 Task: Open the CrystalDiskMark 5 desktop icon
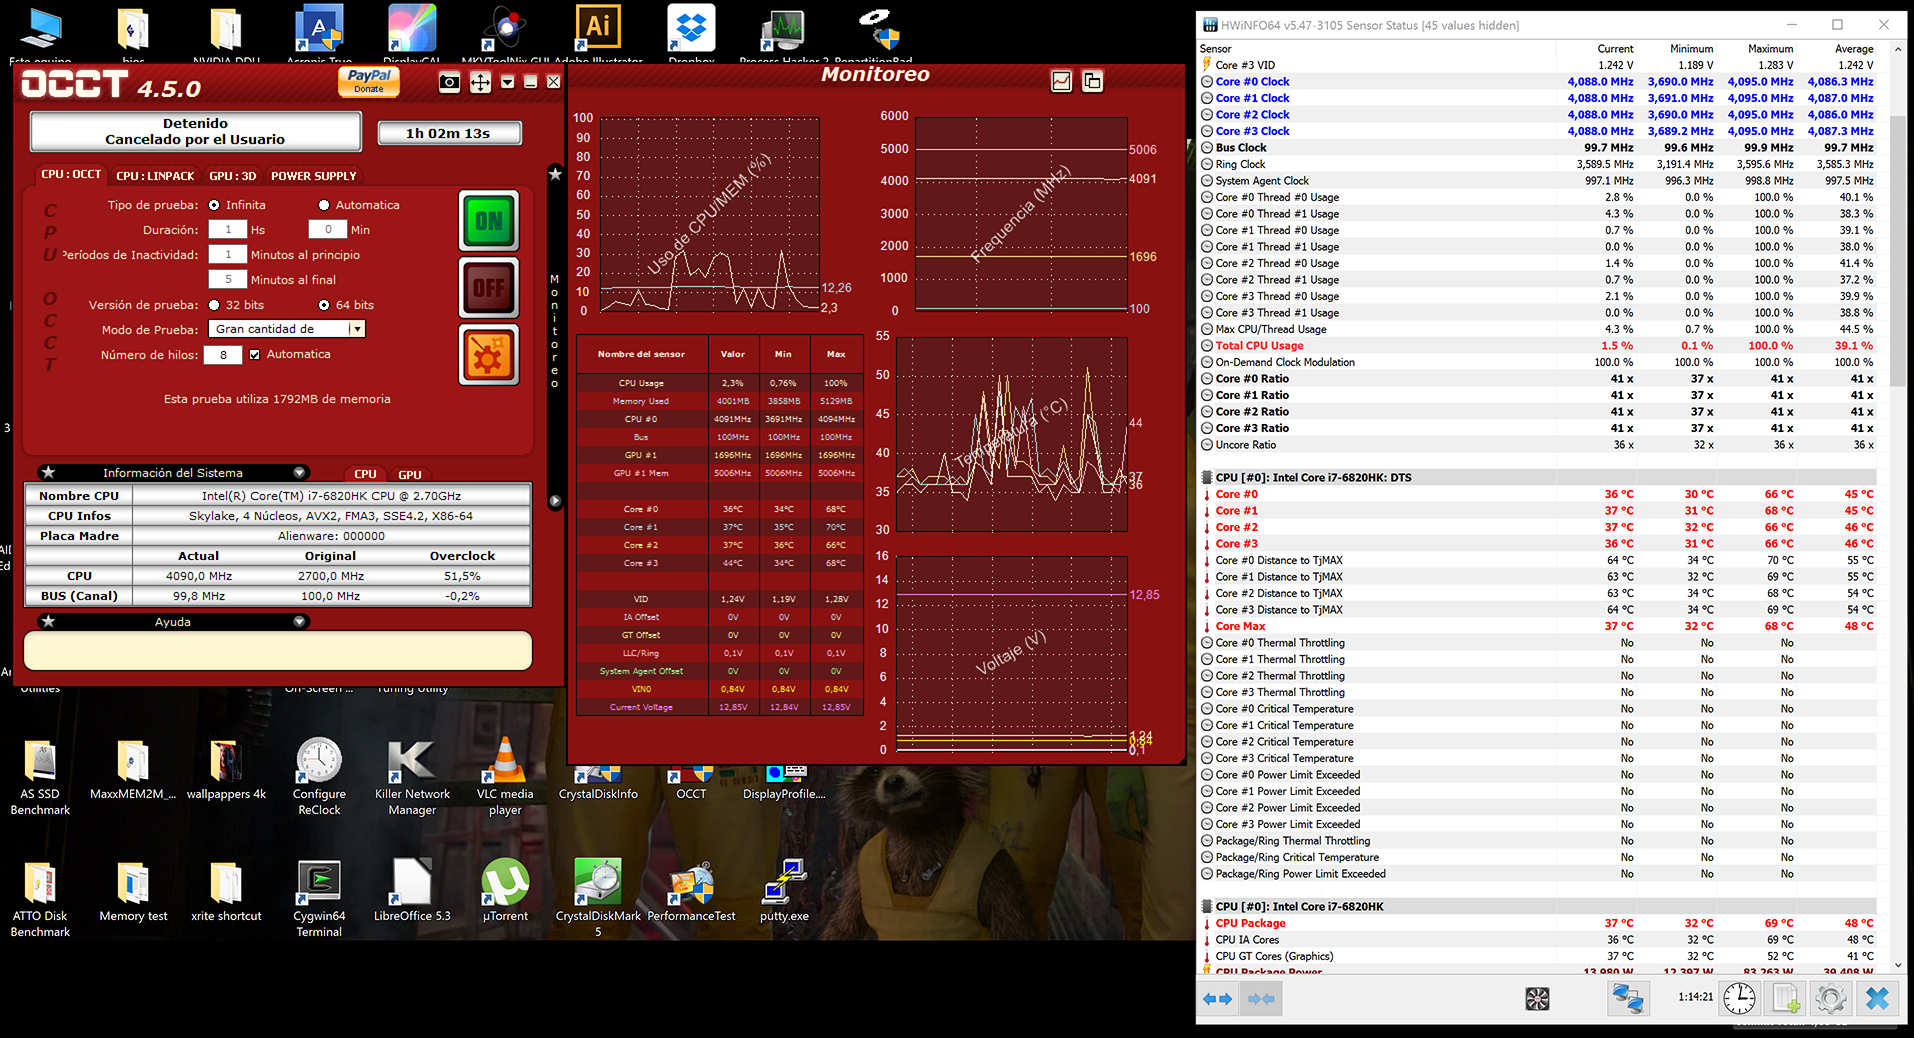coord(598,898)
